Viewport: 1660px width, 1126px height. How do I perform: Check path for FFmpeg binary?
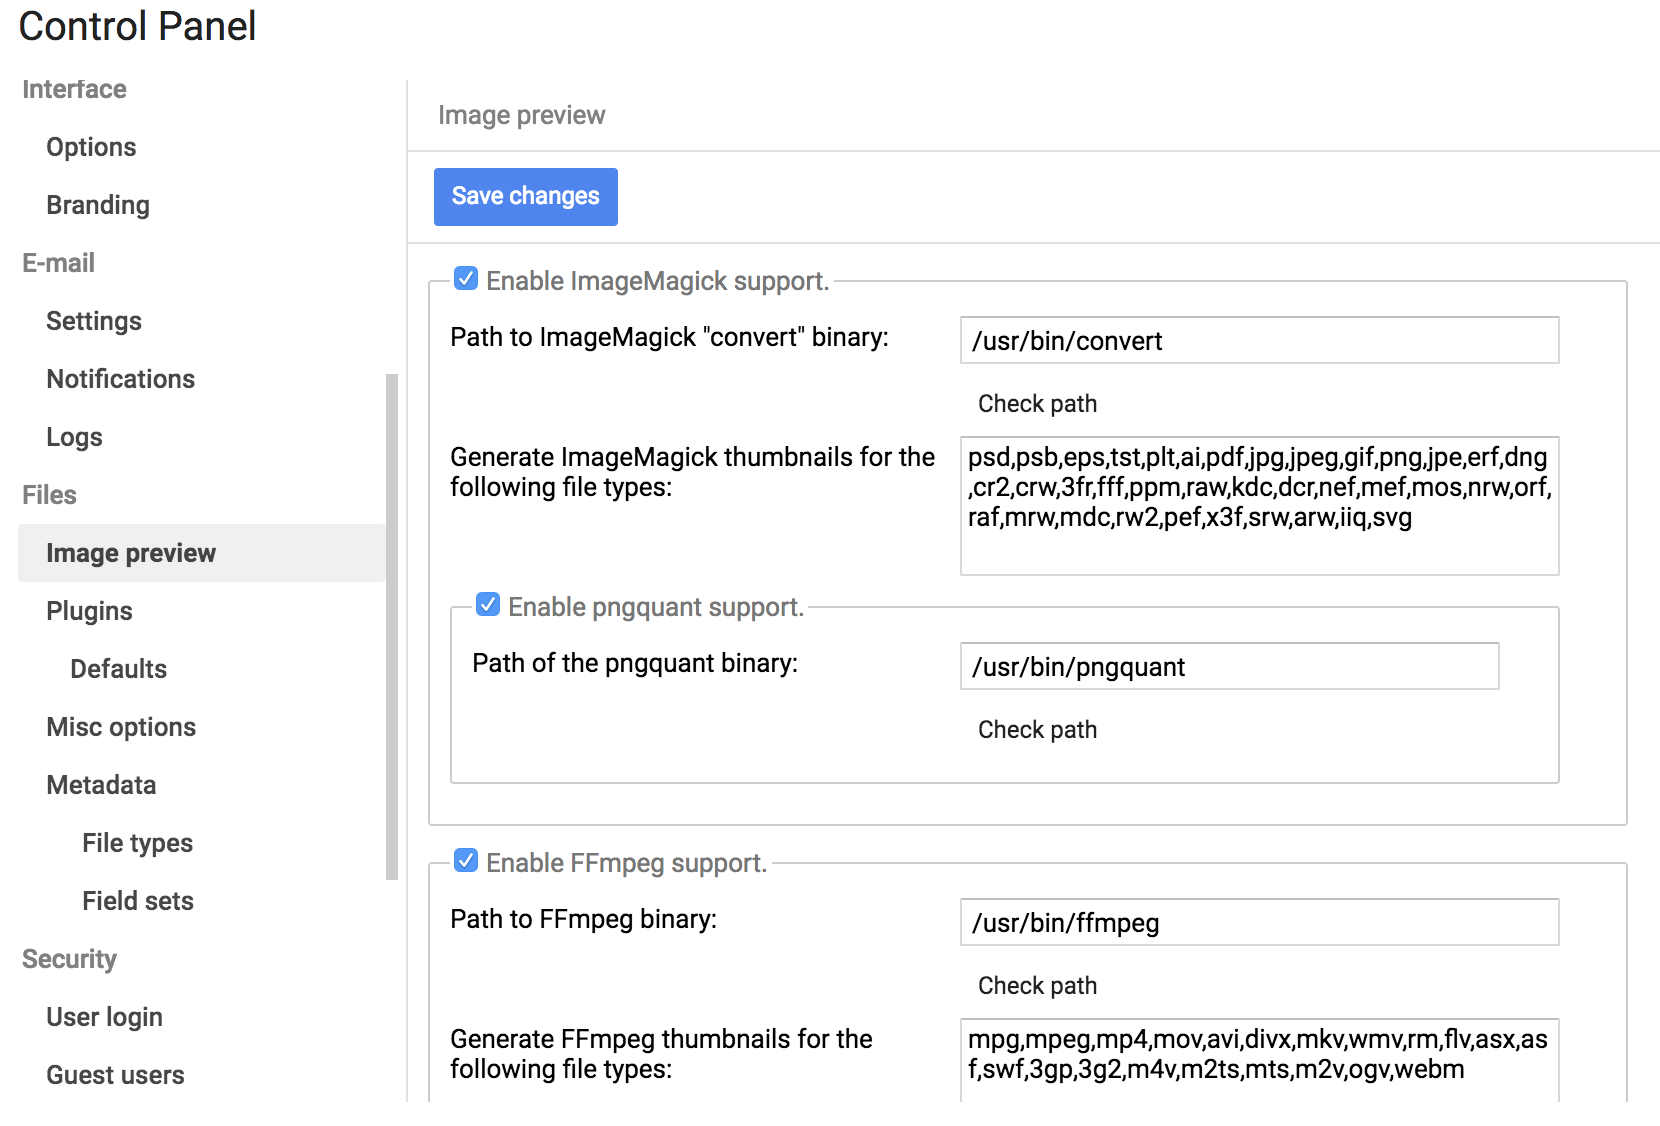click(x=1037, y=986)
